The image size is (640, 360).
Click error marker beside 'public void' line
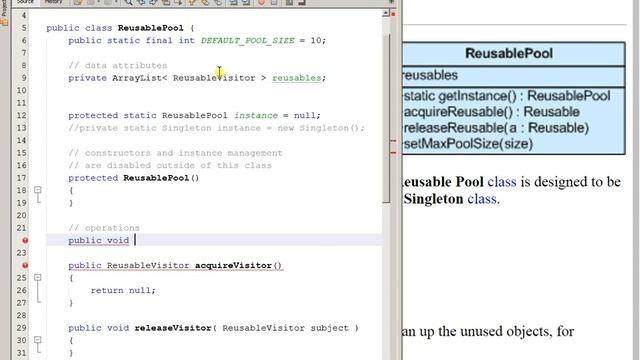25,240
